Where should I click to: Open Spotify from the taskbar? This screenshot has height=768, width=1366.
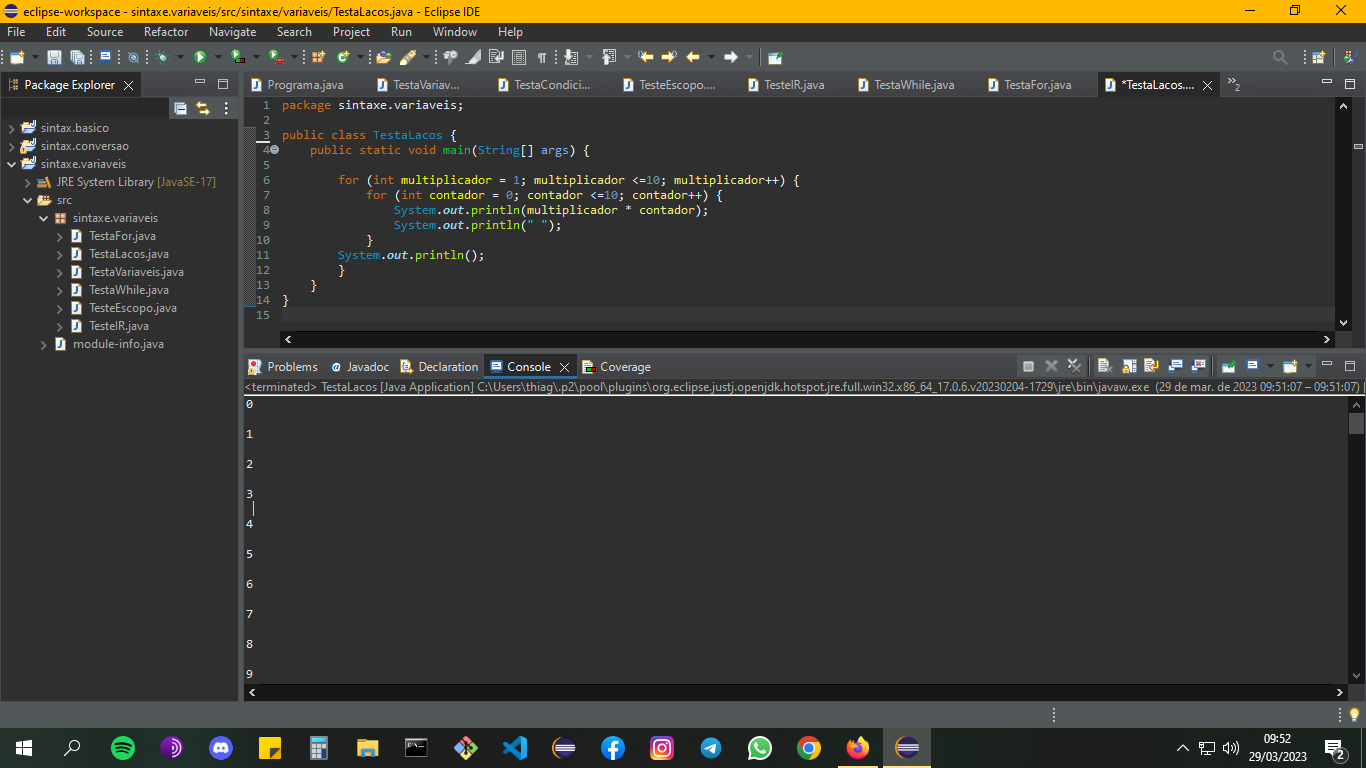tap(123, 747)
